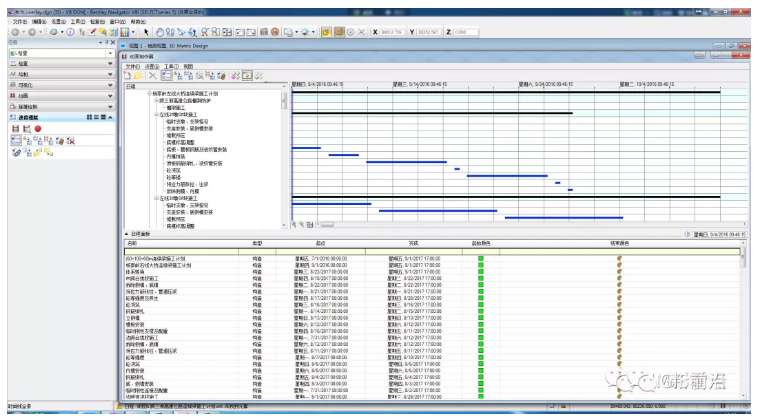Viewport: 763px width, 419px height.
Task: Click the grey diamonds icon ending producer toolbar
Action: pos(259,75)
